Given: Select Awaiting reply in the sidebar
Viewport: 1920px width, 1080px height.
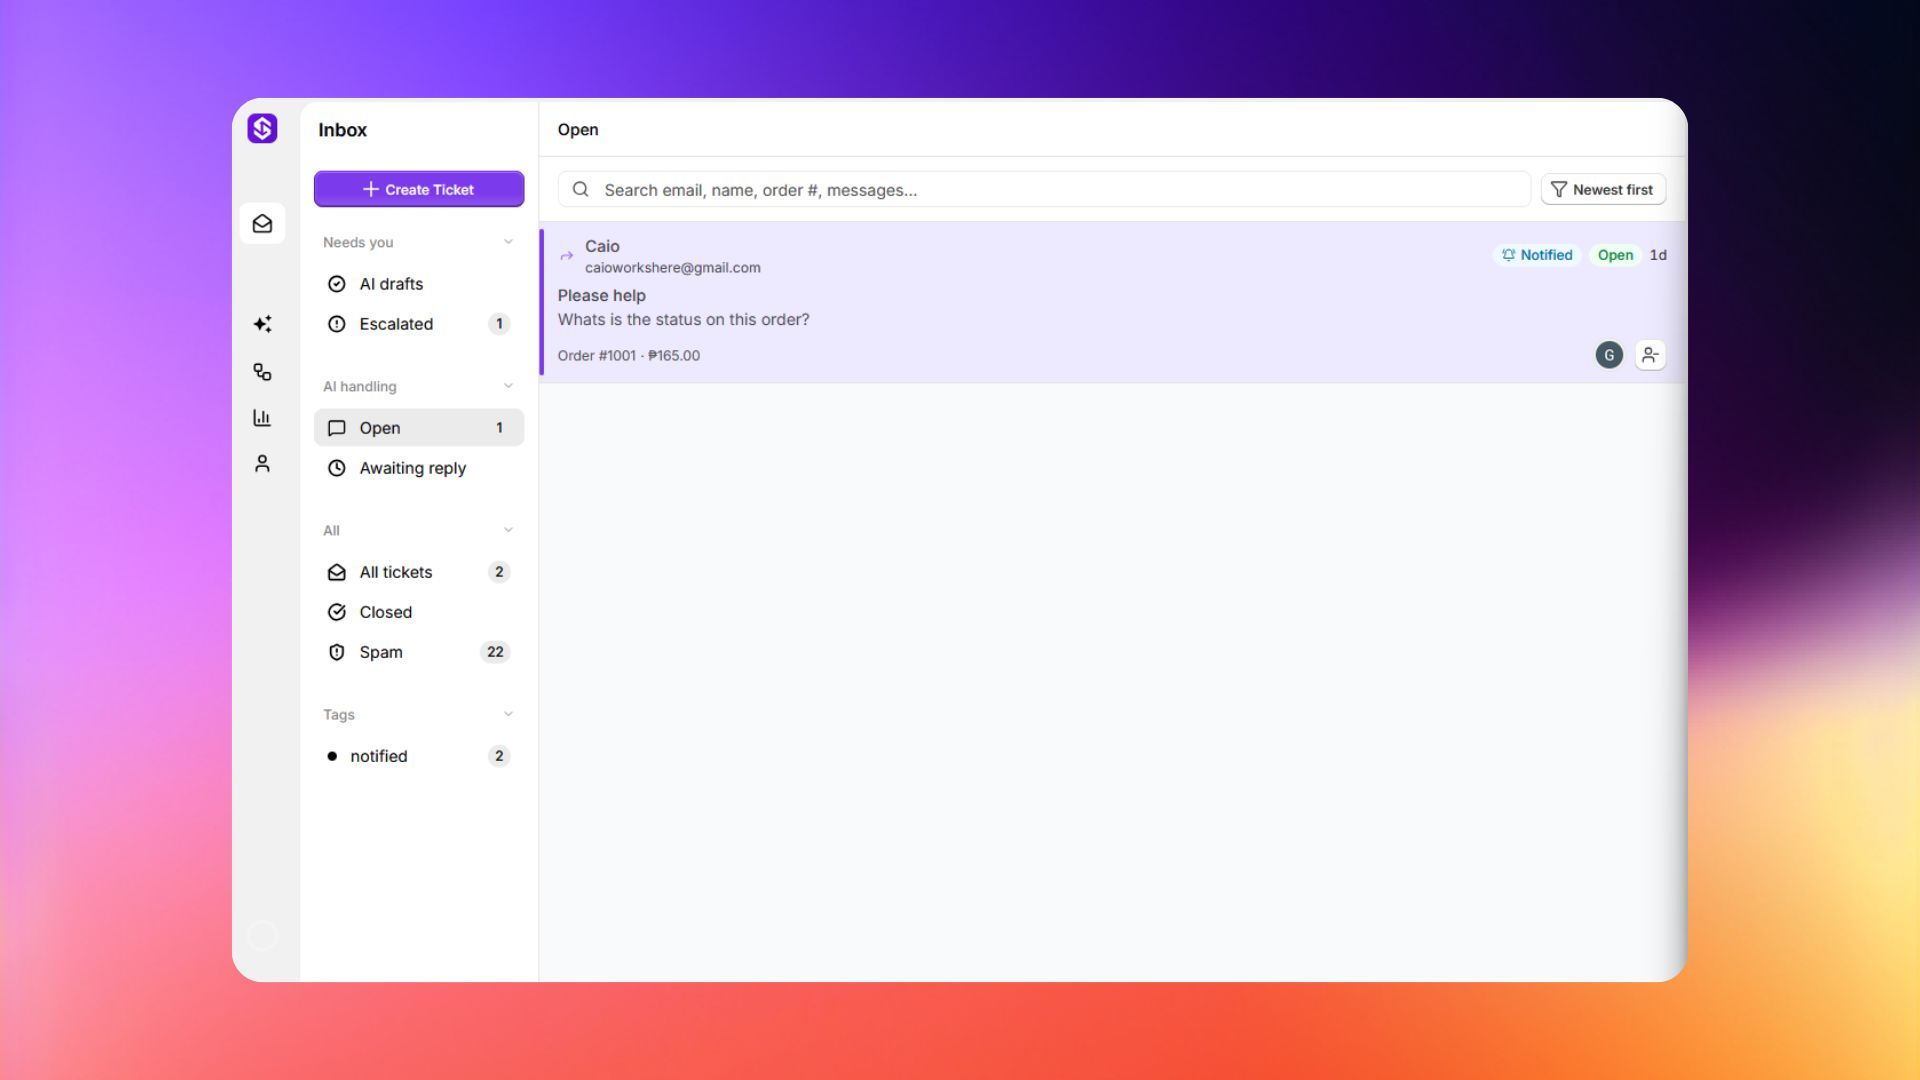Looking at the screenshot, I should (x=419, y=468).
